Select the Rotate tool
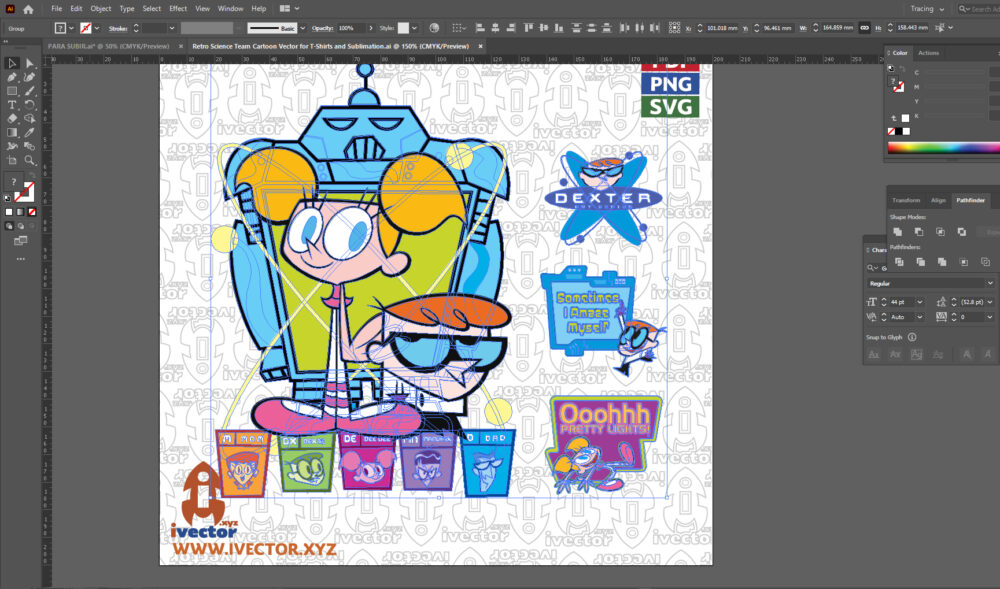1000x589 pixels. 29,105
